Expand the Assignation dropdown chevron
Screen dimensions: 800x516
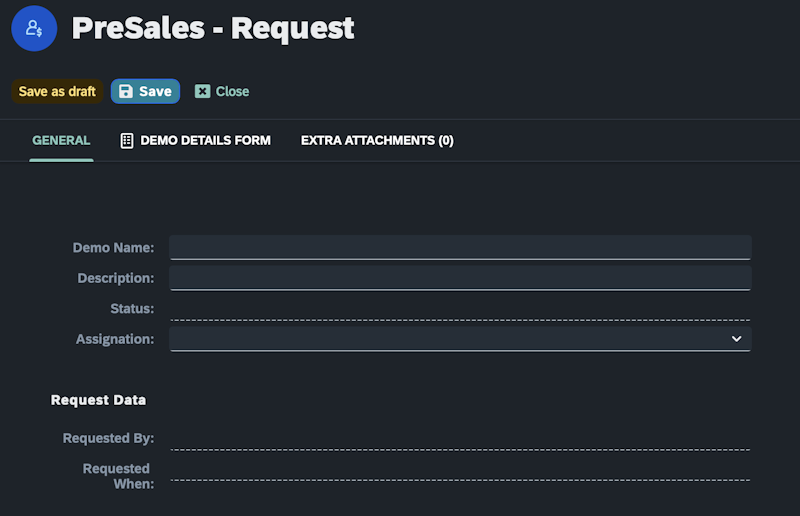(x=737, y=339)
